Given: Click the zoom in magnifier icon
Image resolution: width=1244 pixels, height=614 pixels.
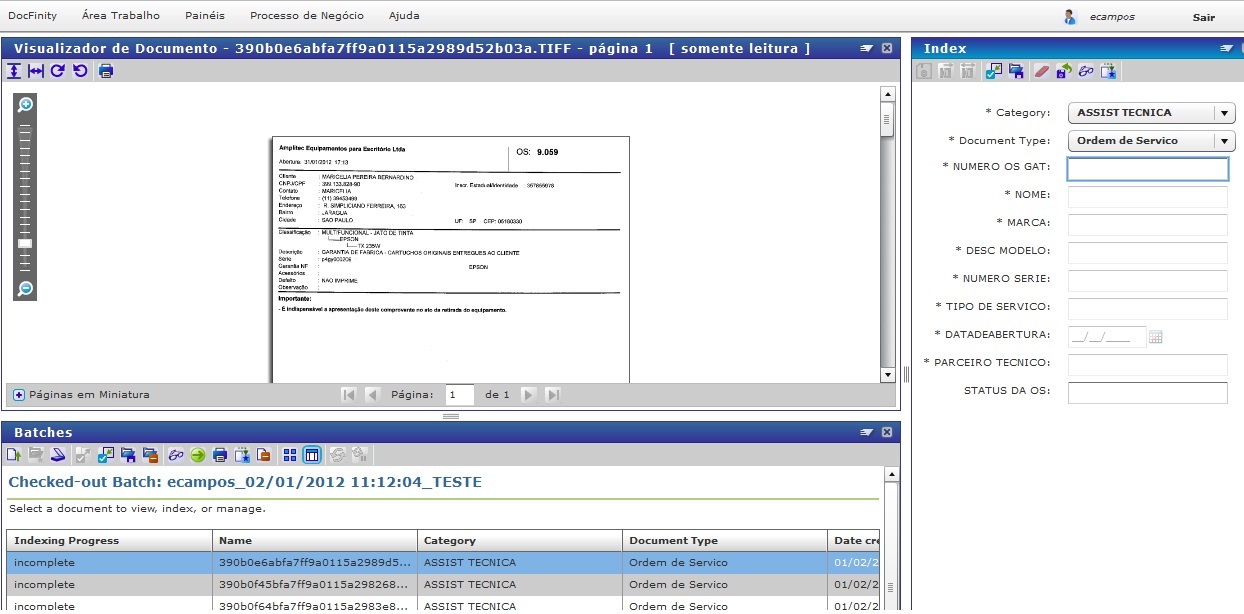Looking at the screenshot, I should coord(26,105).
